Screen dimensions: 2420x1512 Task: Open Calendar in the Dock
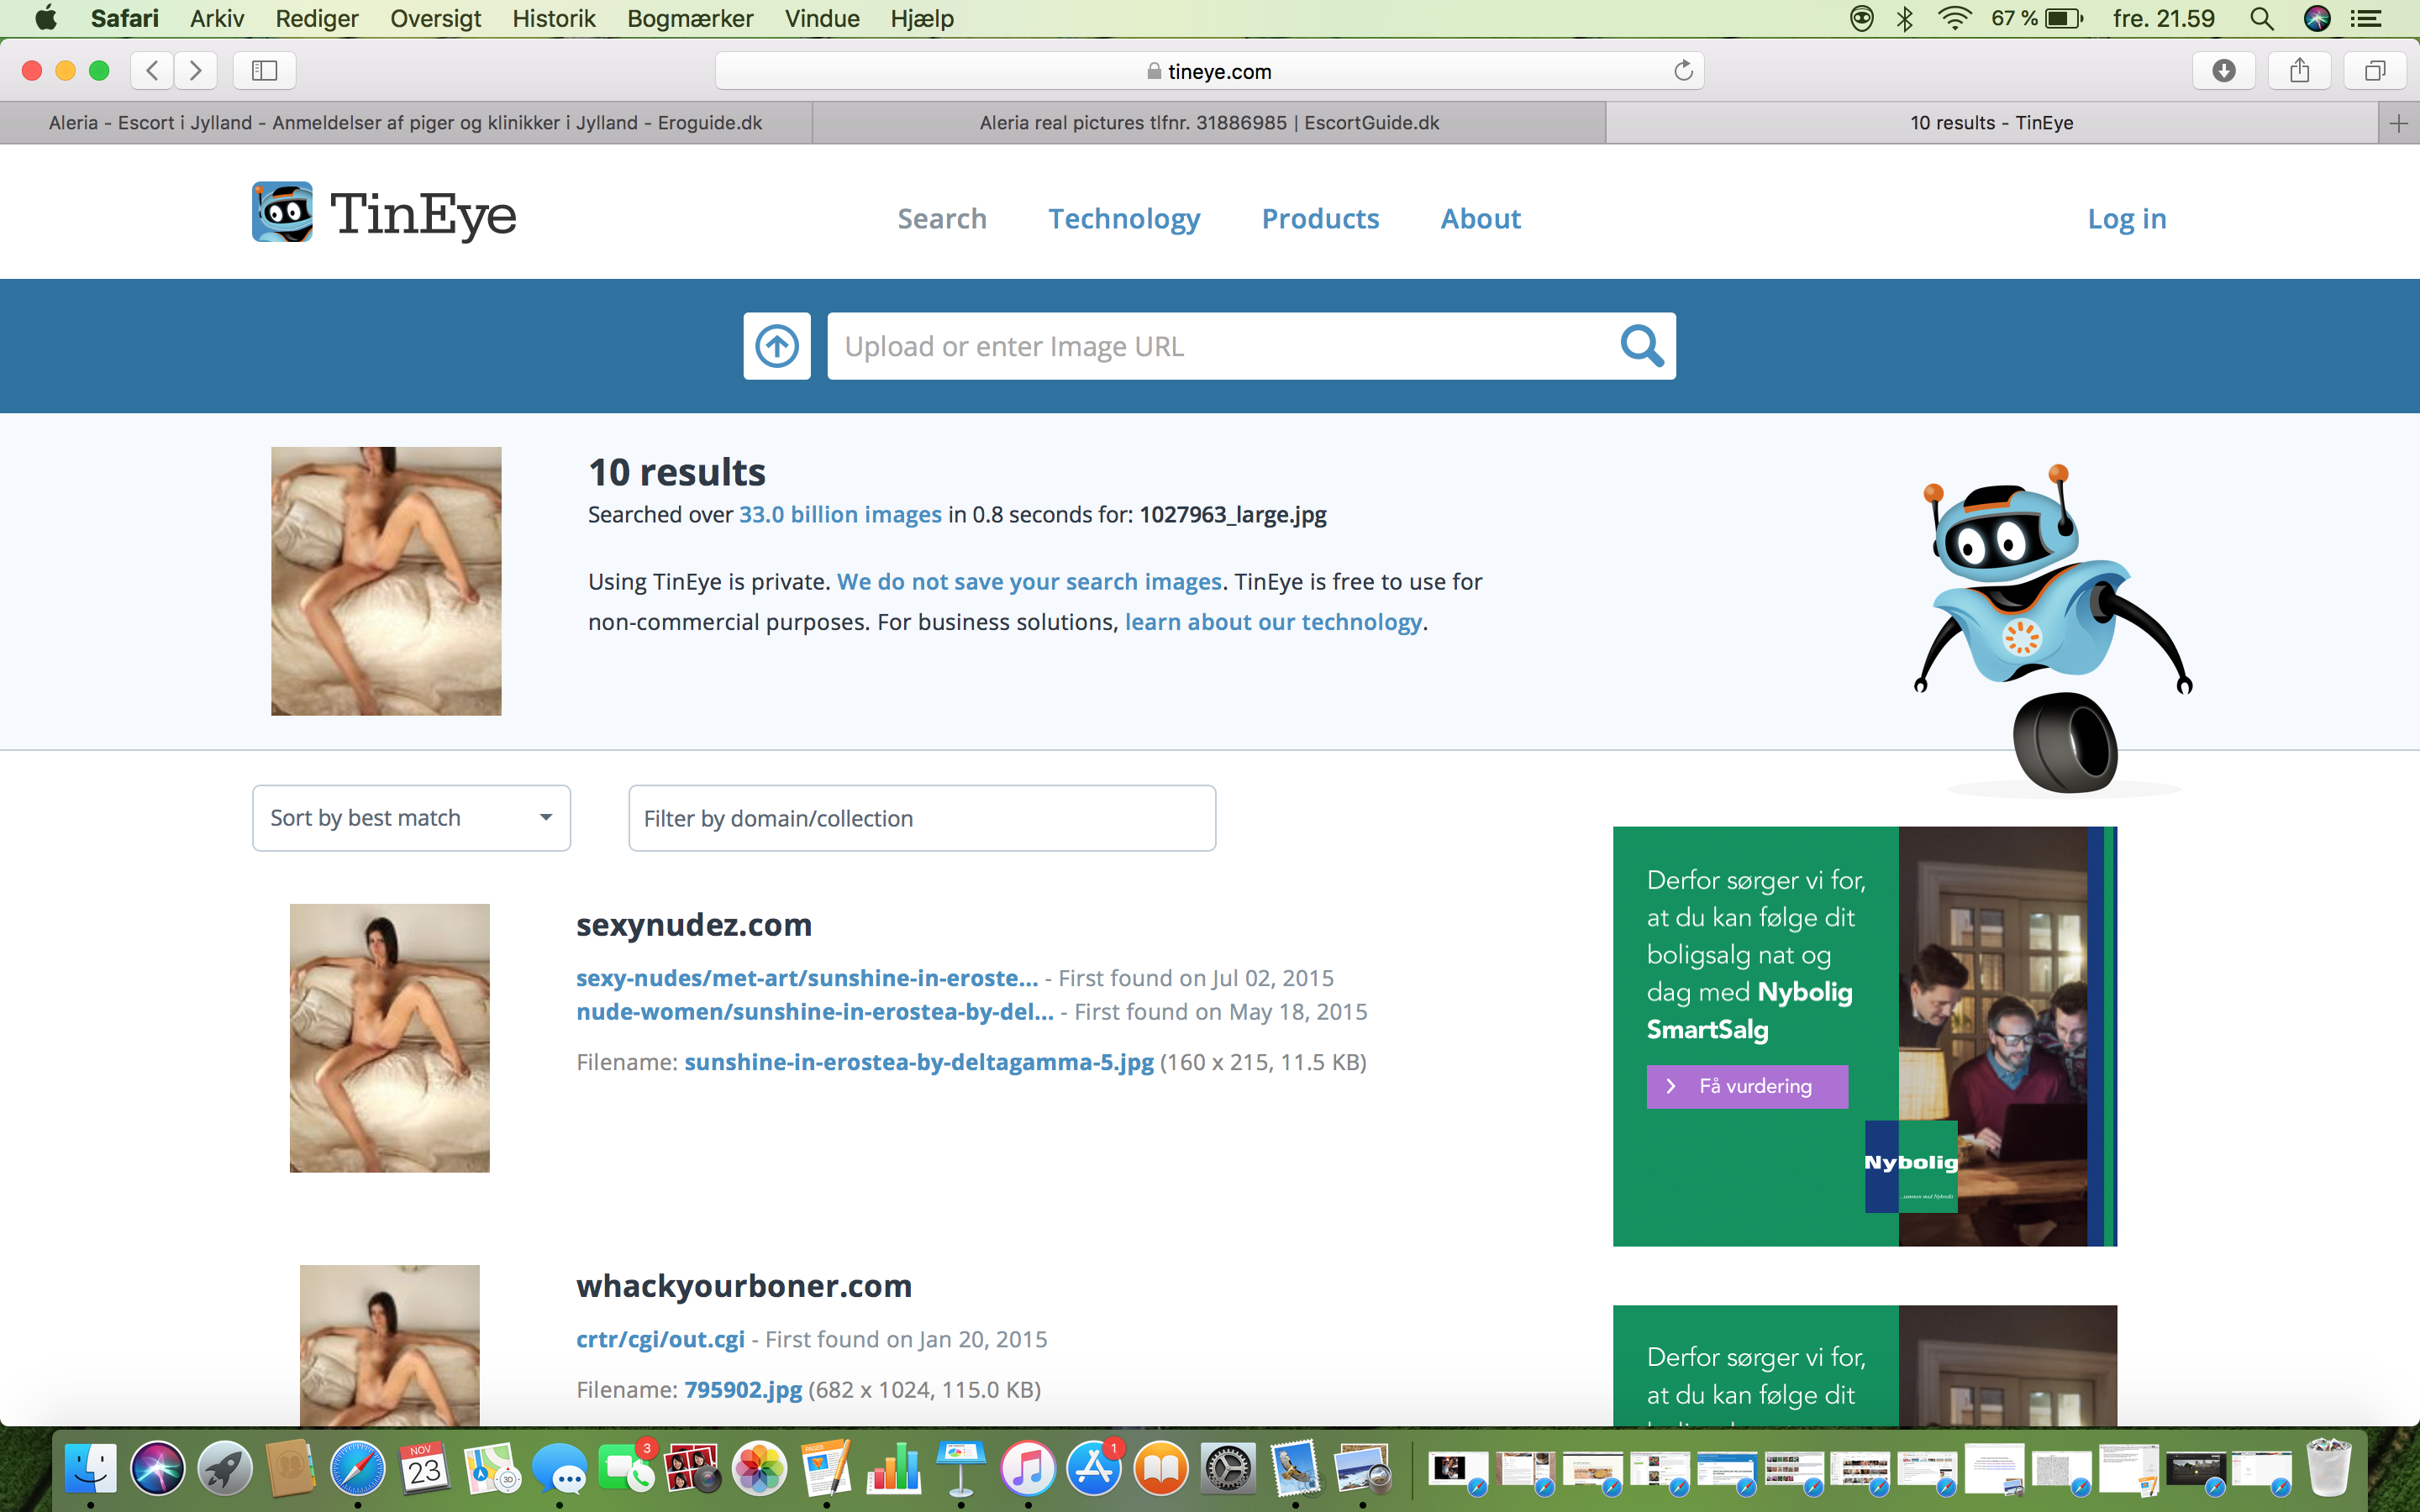tap(425, 1469)
